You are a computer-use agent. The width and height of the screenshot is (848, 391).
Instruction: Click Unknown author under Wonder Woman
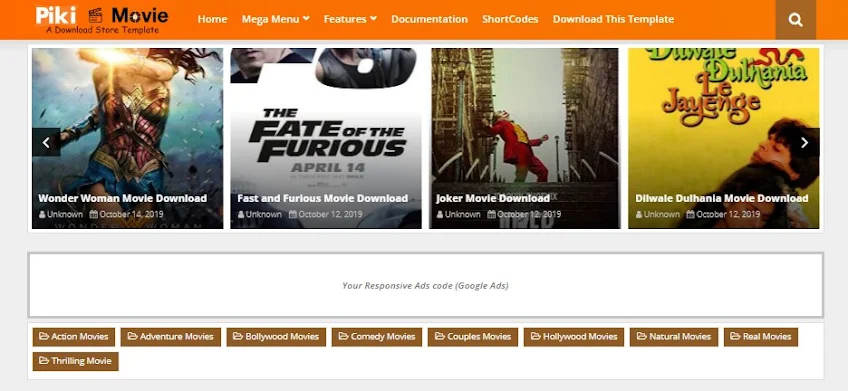click(61, 214)
